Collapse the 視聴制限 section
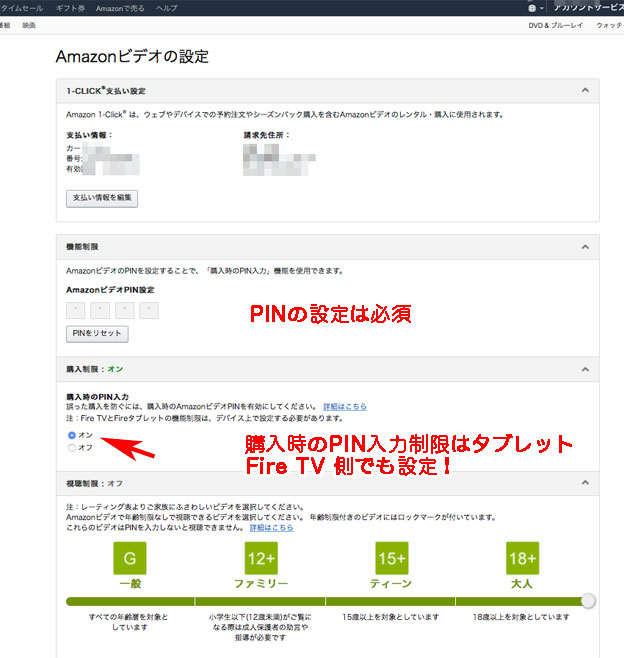The width and height of the screenshot is (624, 658). tap(585, 483)
